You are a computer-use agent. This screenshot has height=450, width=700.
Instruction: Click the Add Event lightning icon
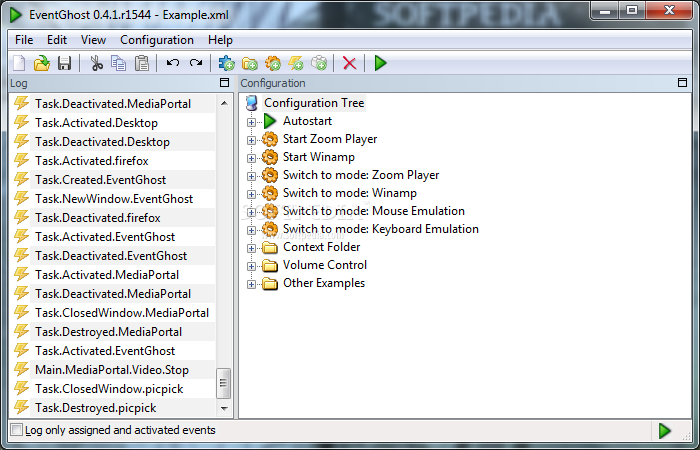(x=296, y=63)
